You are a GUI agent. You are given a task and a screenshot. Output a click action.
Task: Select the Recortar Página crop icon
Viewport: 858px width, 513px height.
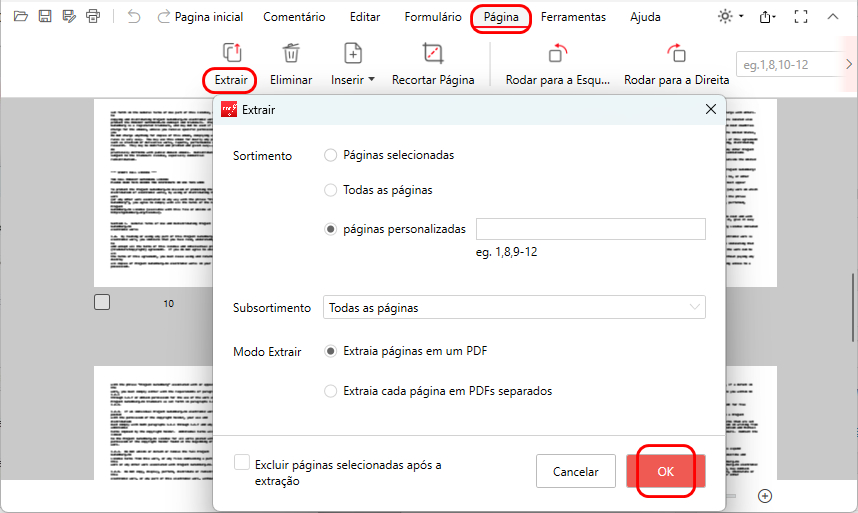pos(433,53)
